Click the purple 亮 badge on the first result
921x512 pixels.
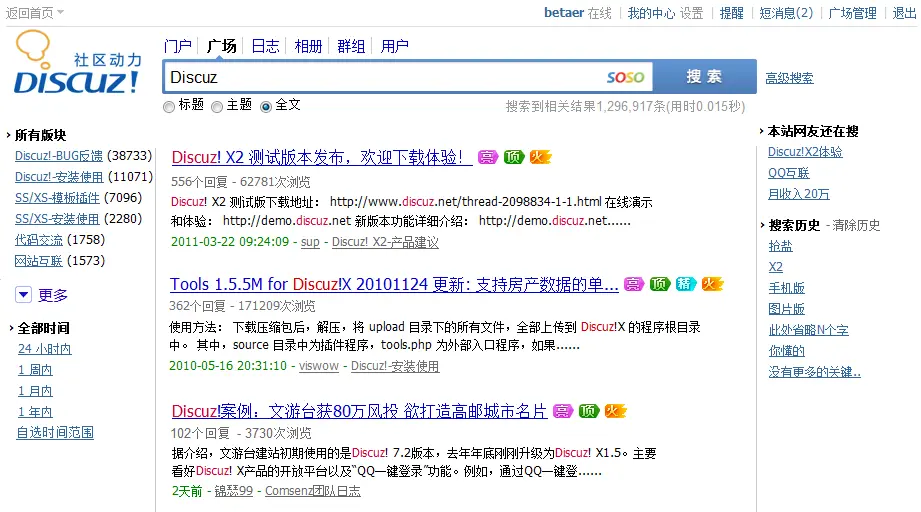click(x=487, y=157)
